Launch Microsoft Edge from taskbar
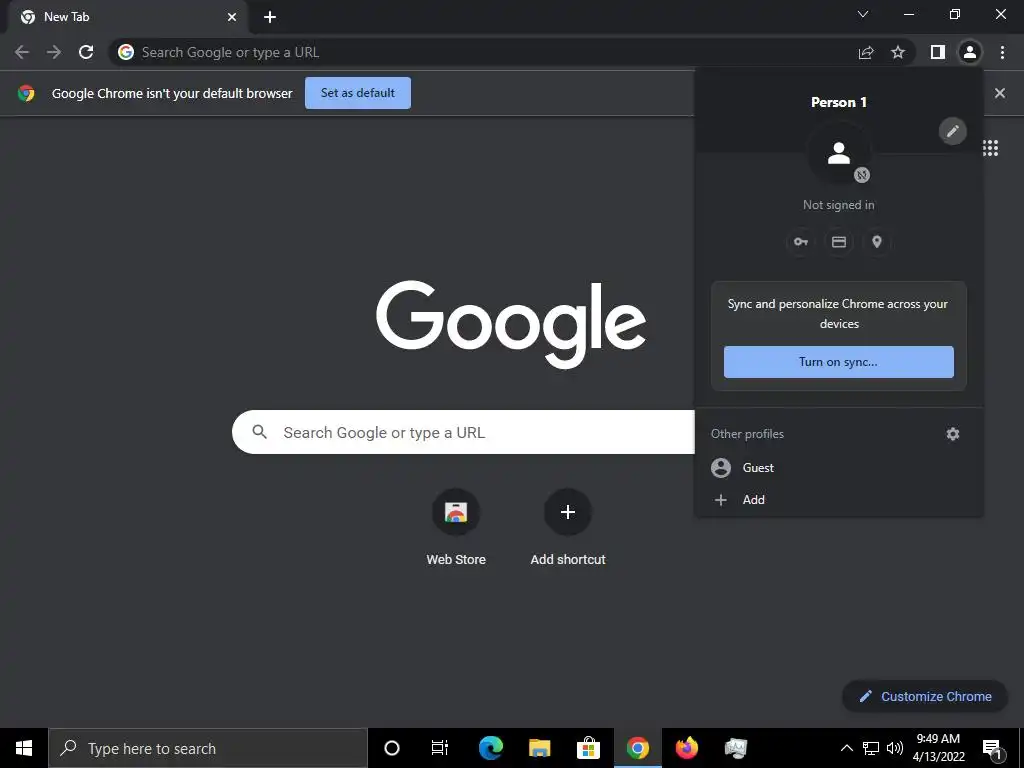 [490, 748]
